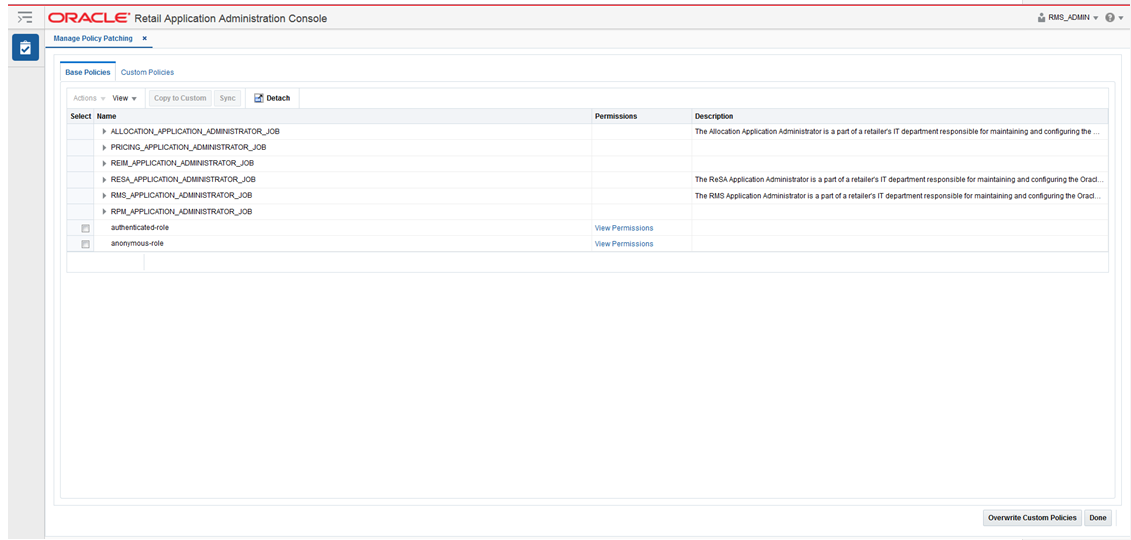Click RESA_APPLICATION_ADMINISTRATOR_JOB name text
The height and width of the screenshot is (540, 1131).
pyautogui.click(x=183, y=180)
